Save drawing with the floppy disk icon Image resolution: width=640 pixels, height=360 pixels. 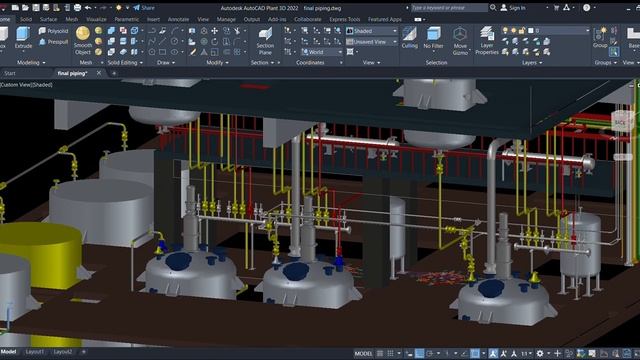[36, 7]
